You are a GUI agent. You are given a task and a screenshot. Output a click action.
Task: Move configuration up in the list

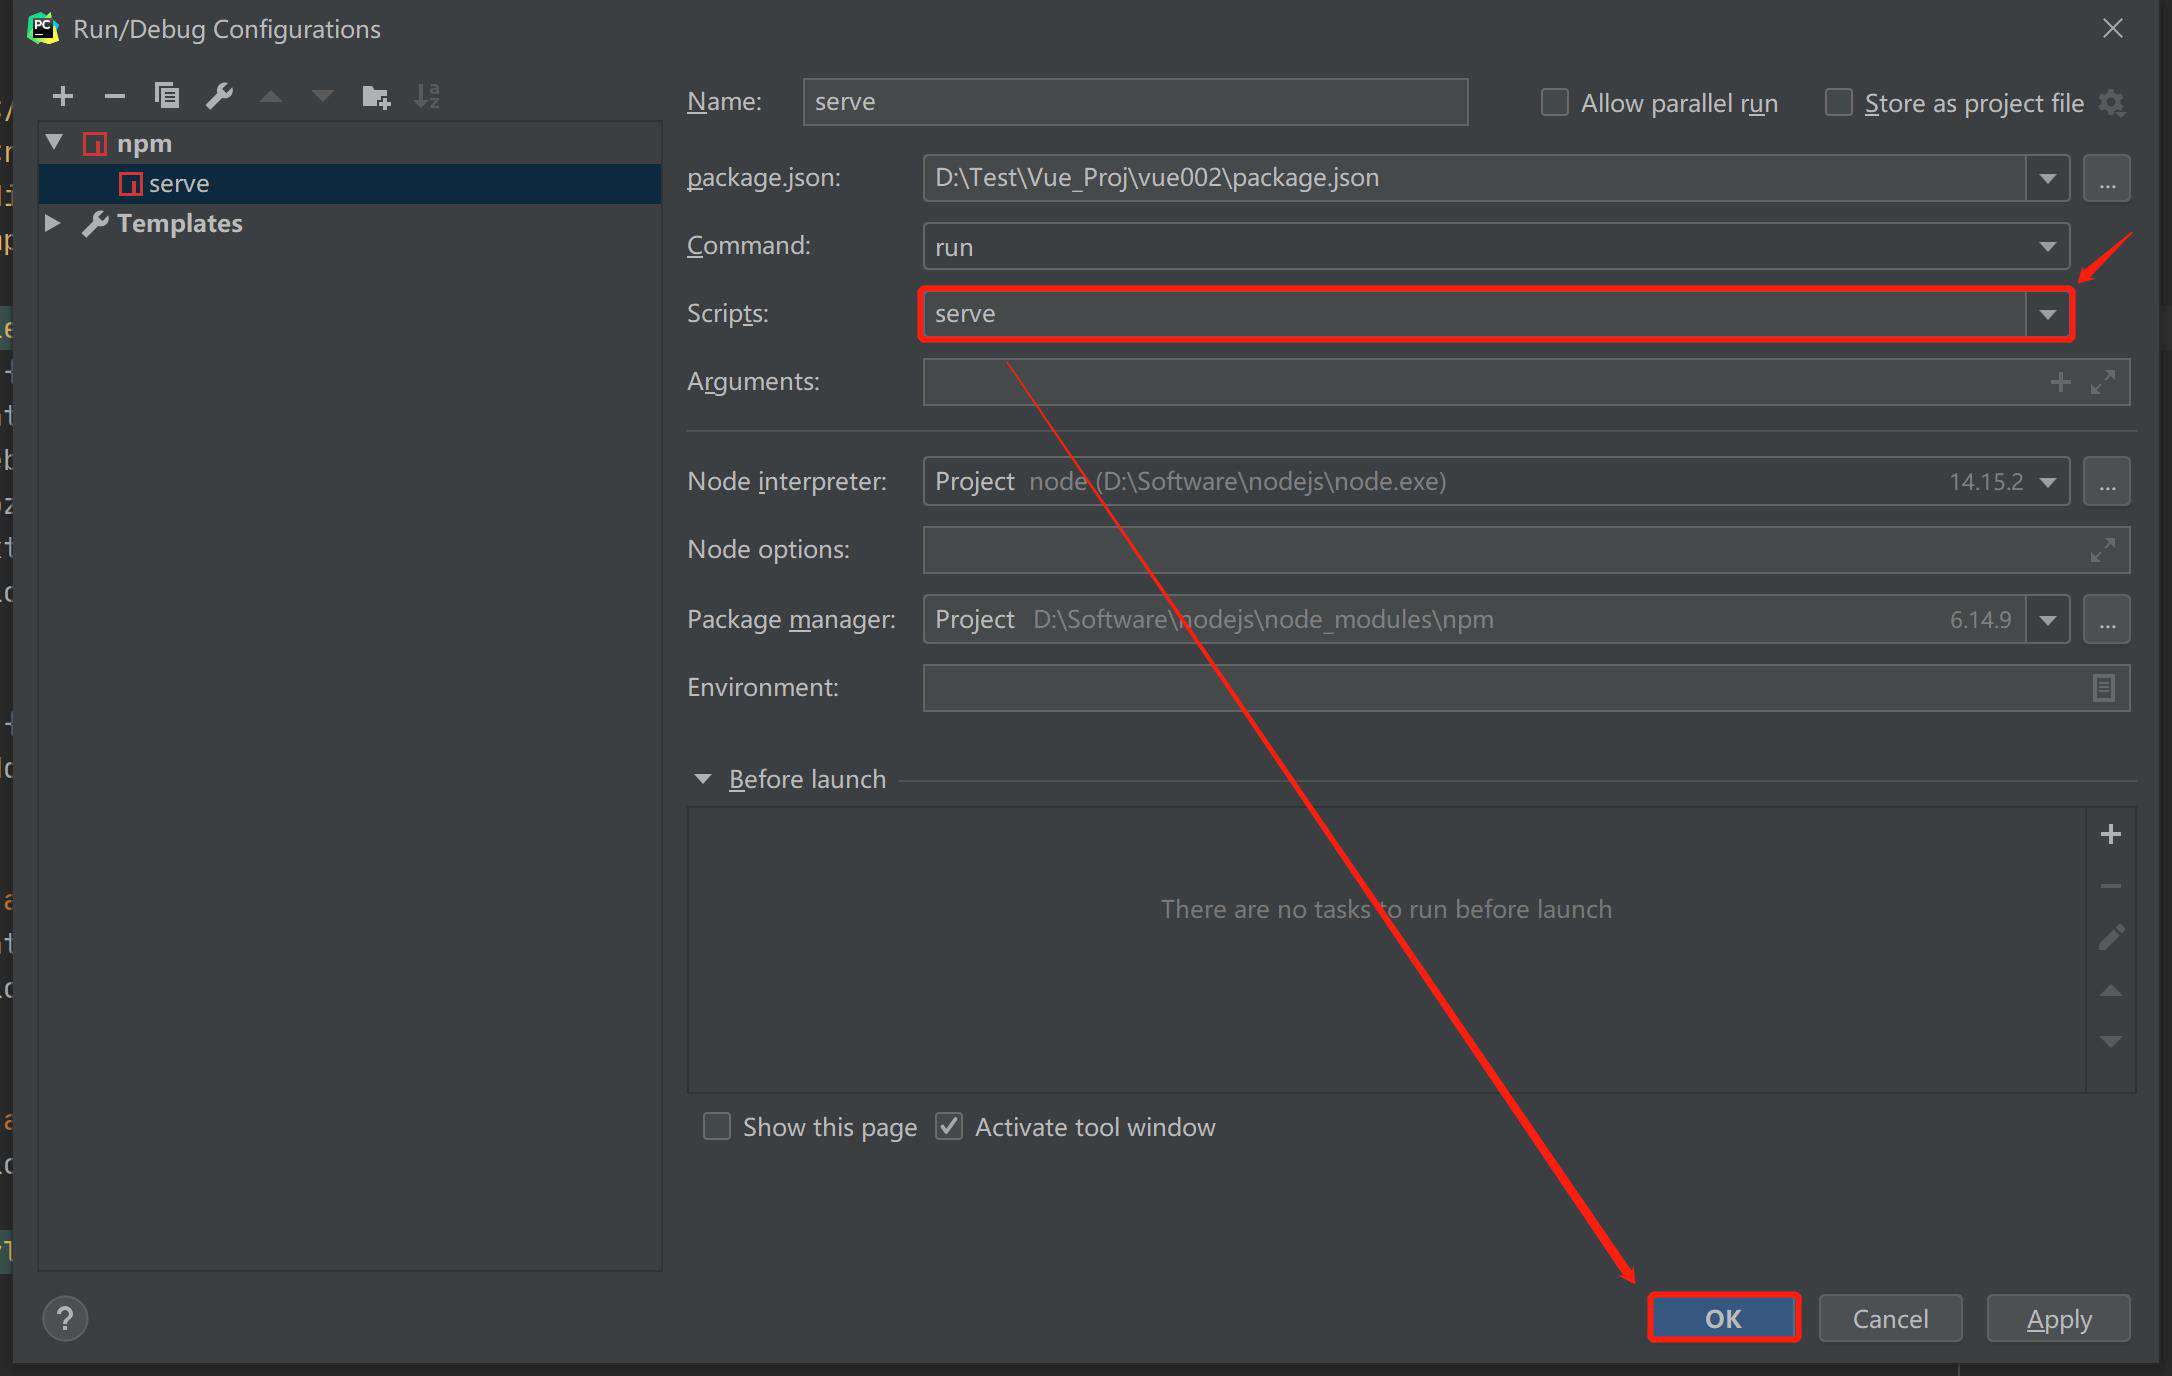(271, 97)
